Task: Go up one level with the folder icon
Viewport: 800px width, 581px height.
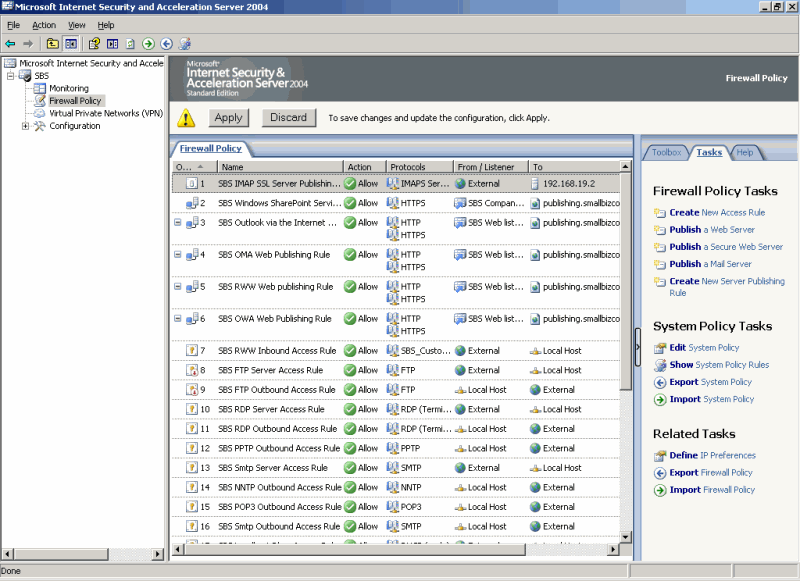Action: (x=53, y=44)
